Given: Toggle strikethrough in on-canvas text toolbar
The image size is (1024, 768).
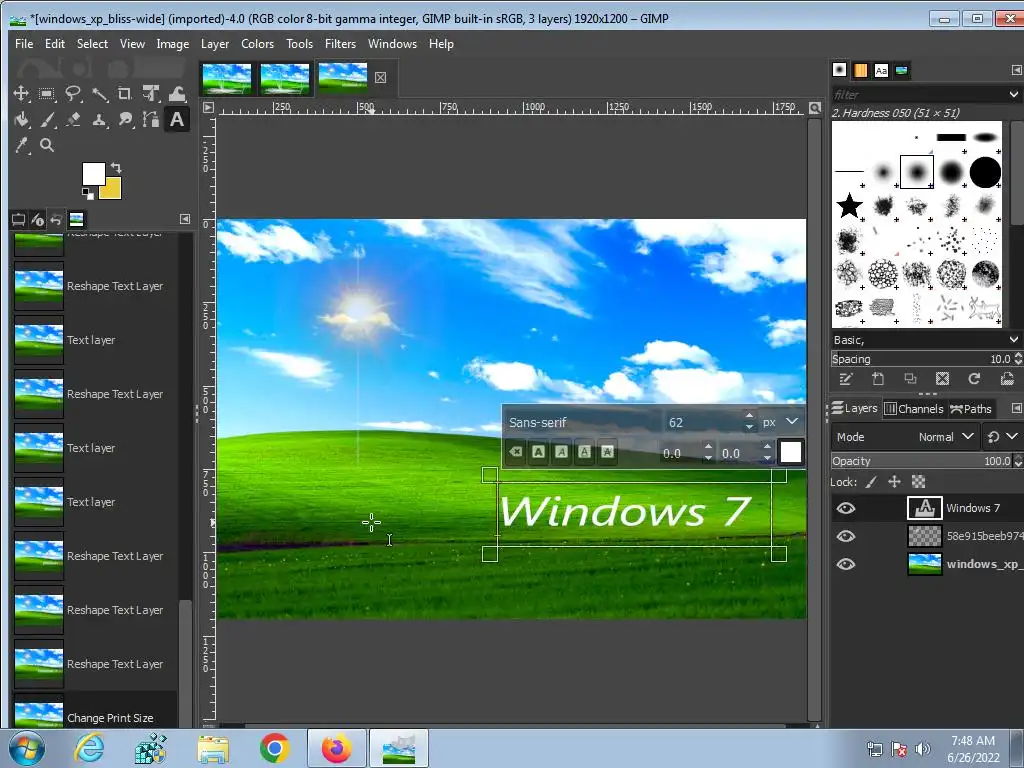Looking at the screenshot, I should click(607, 452).
